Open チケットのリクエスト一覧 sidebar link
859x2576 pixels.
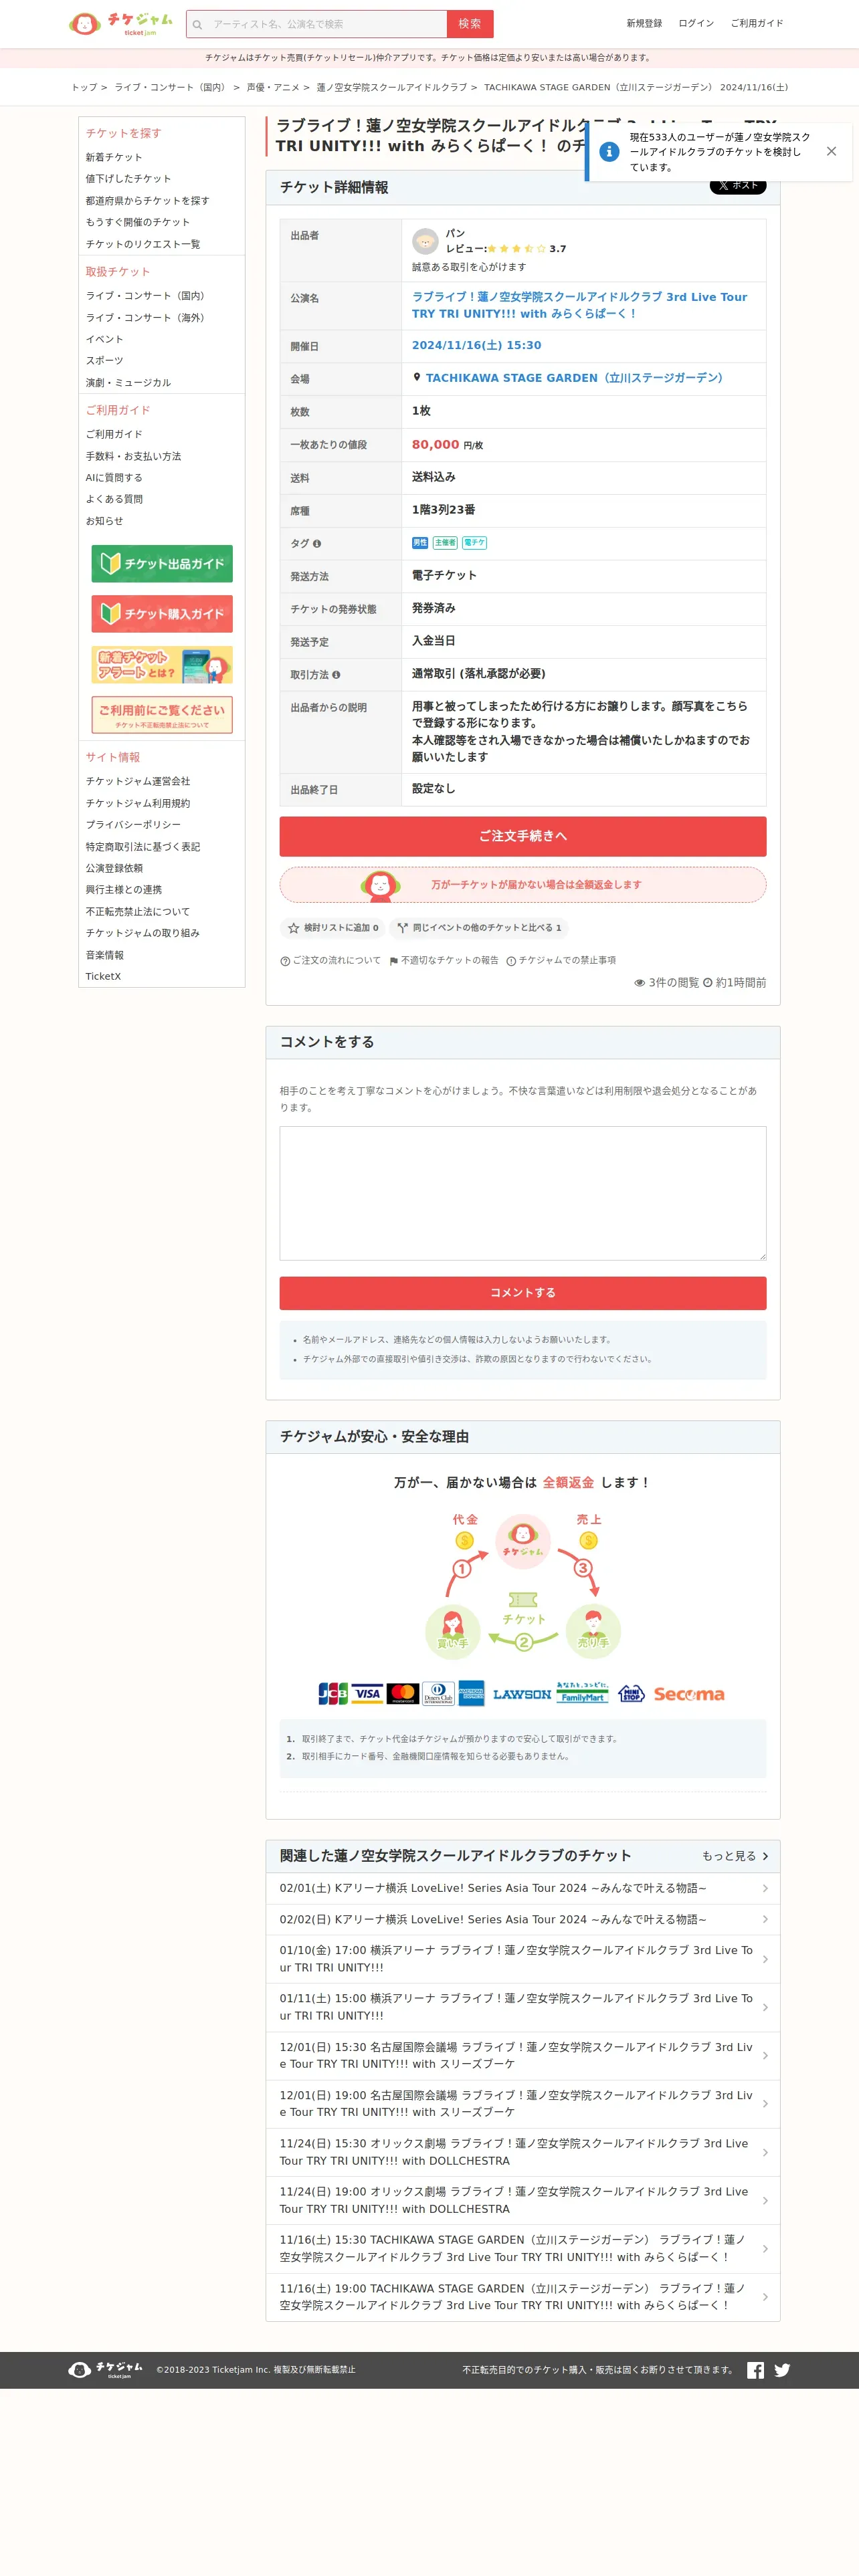pyautogui.click(x=143, y=244)
